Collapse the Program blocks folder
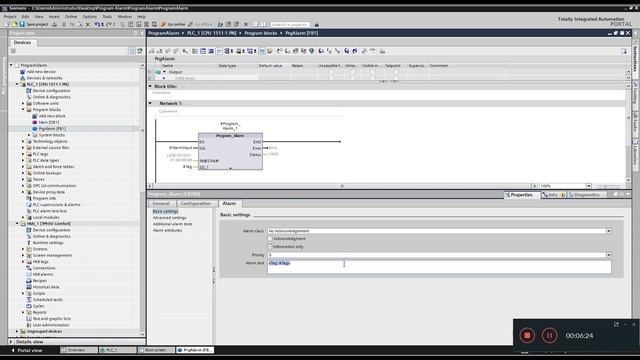 click(23, 110)
